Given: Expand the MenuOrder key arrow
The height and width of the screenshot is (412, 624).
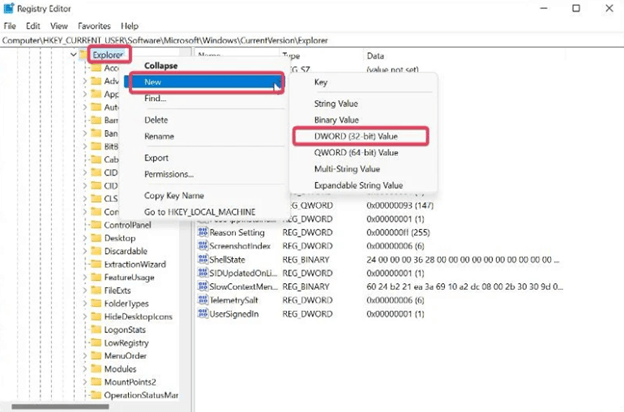Looking at the screenshot, I should point(84,356).
